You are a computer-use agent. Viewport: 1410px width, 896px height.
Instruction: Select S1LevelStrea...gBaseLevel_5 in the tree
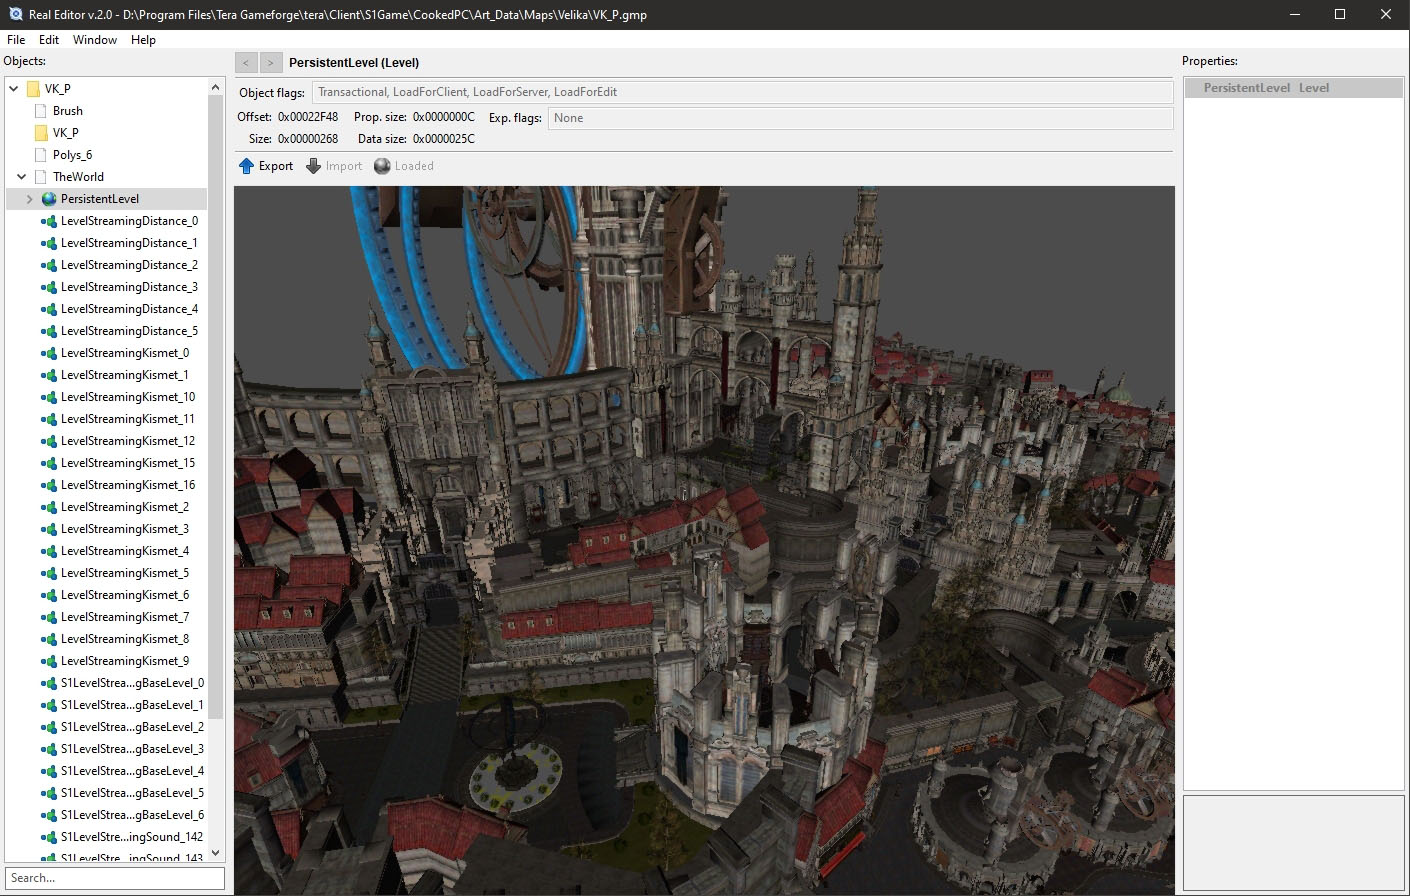(132, 793)
